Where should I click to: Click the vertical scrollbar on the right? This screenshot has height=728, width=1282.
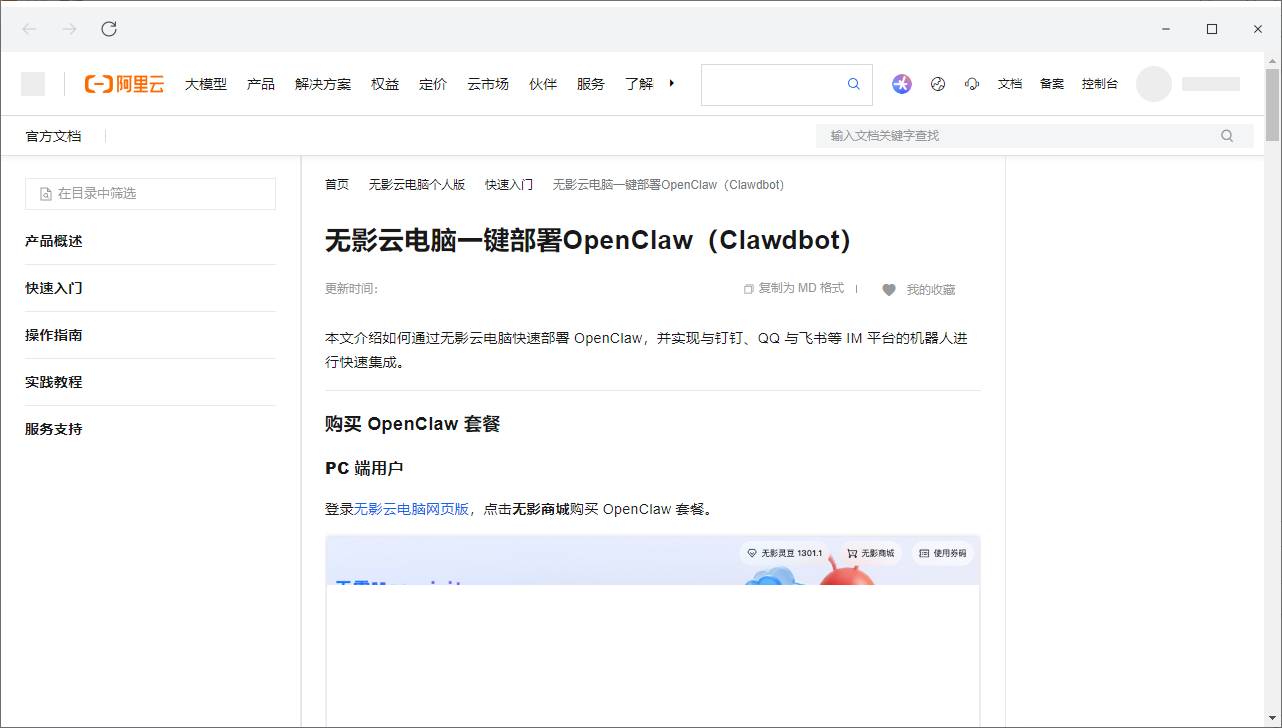pyautogui.click(x=1272, y=105)
